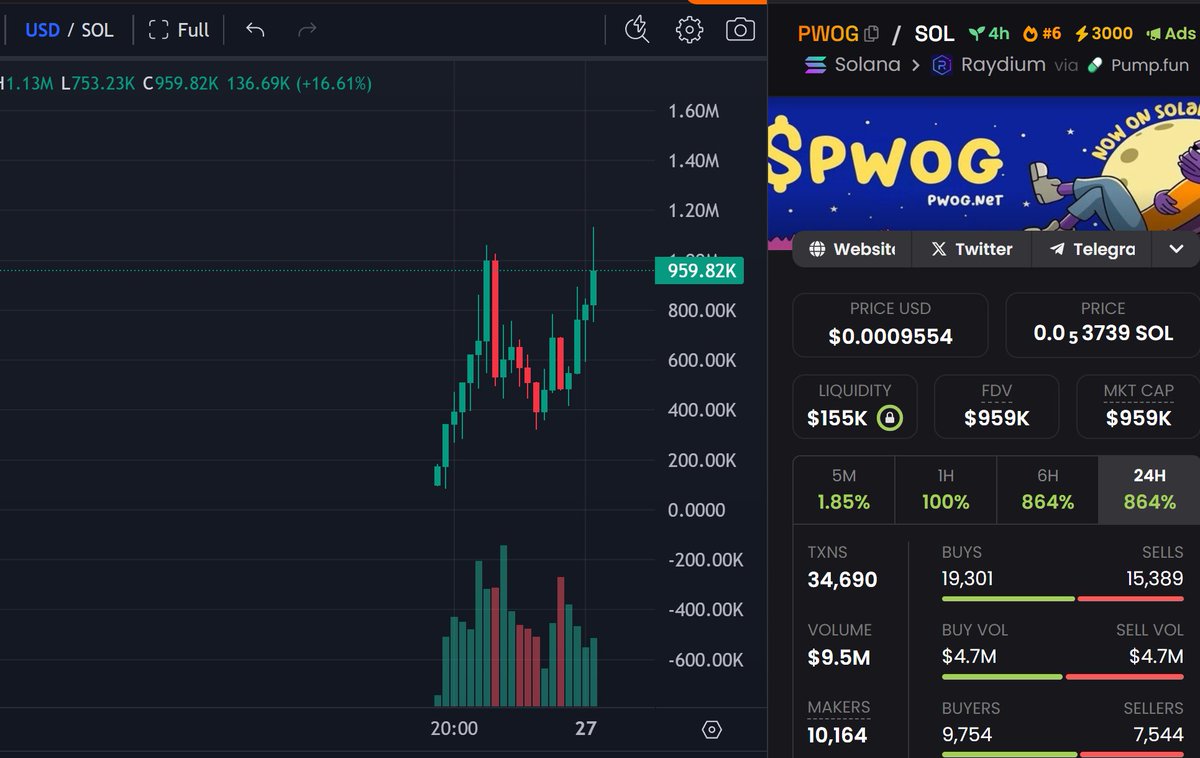1200x758 pixels.
Task: Click the Ads megaphone badge
Action: tap(1170, 33)
